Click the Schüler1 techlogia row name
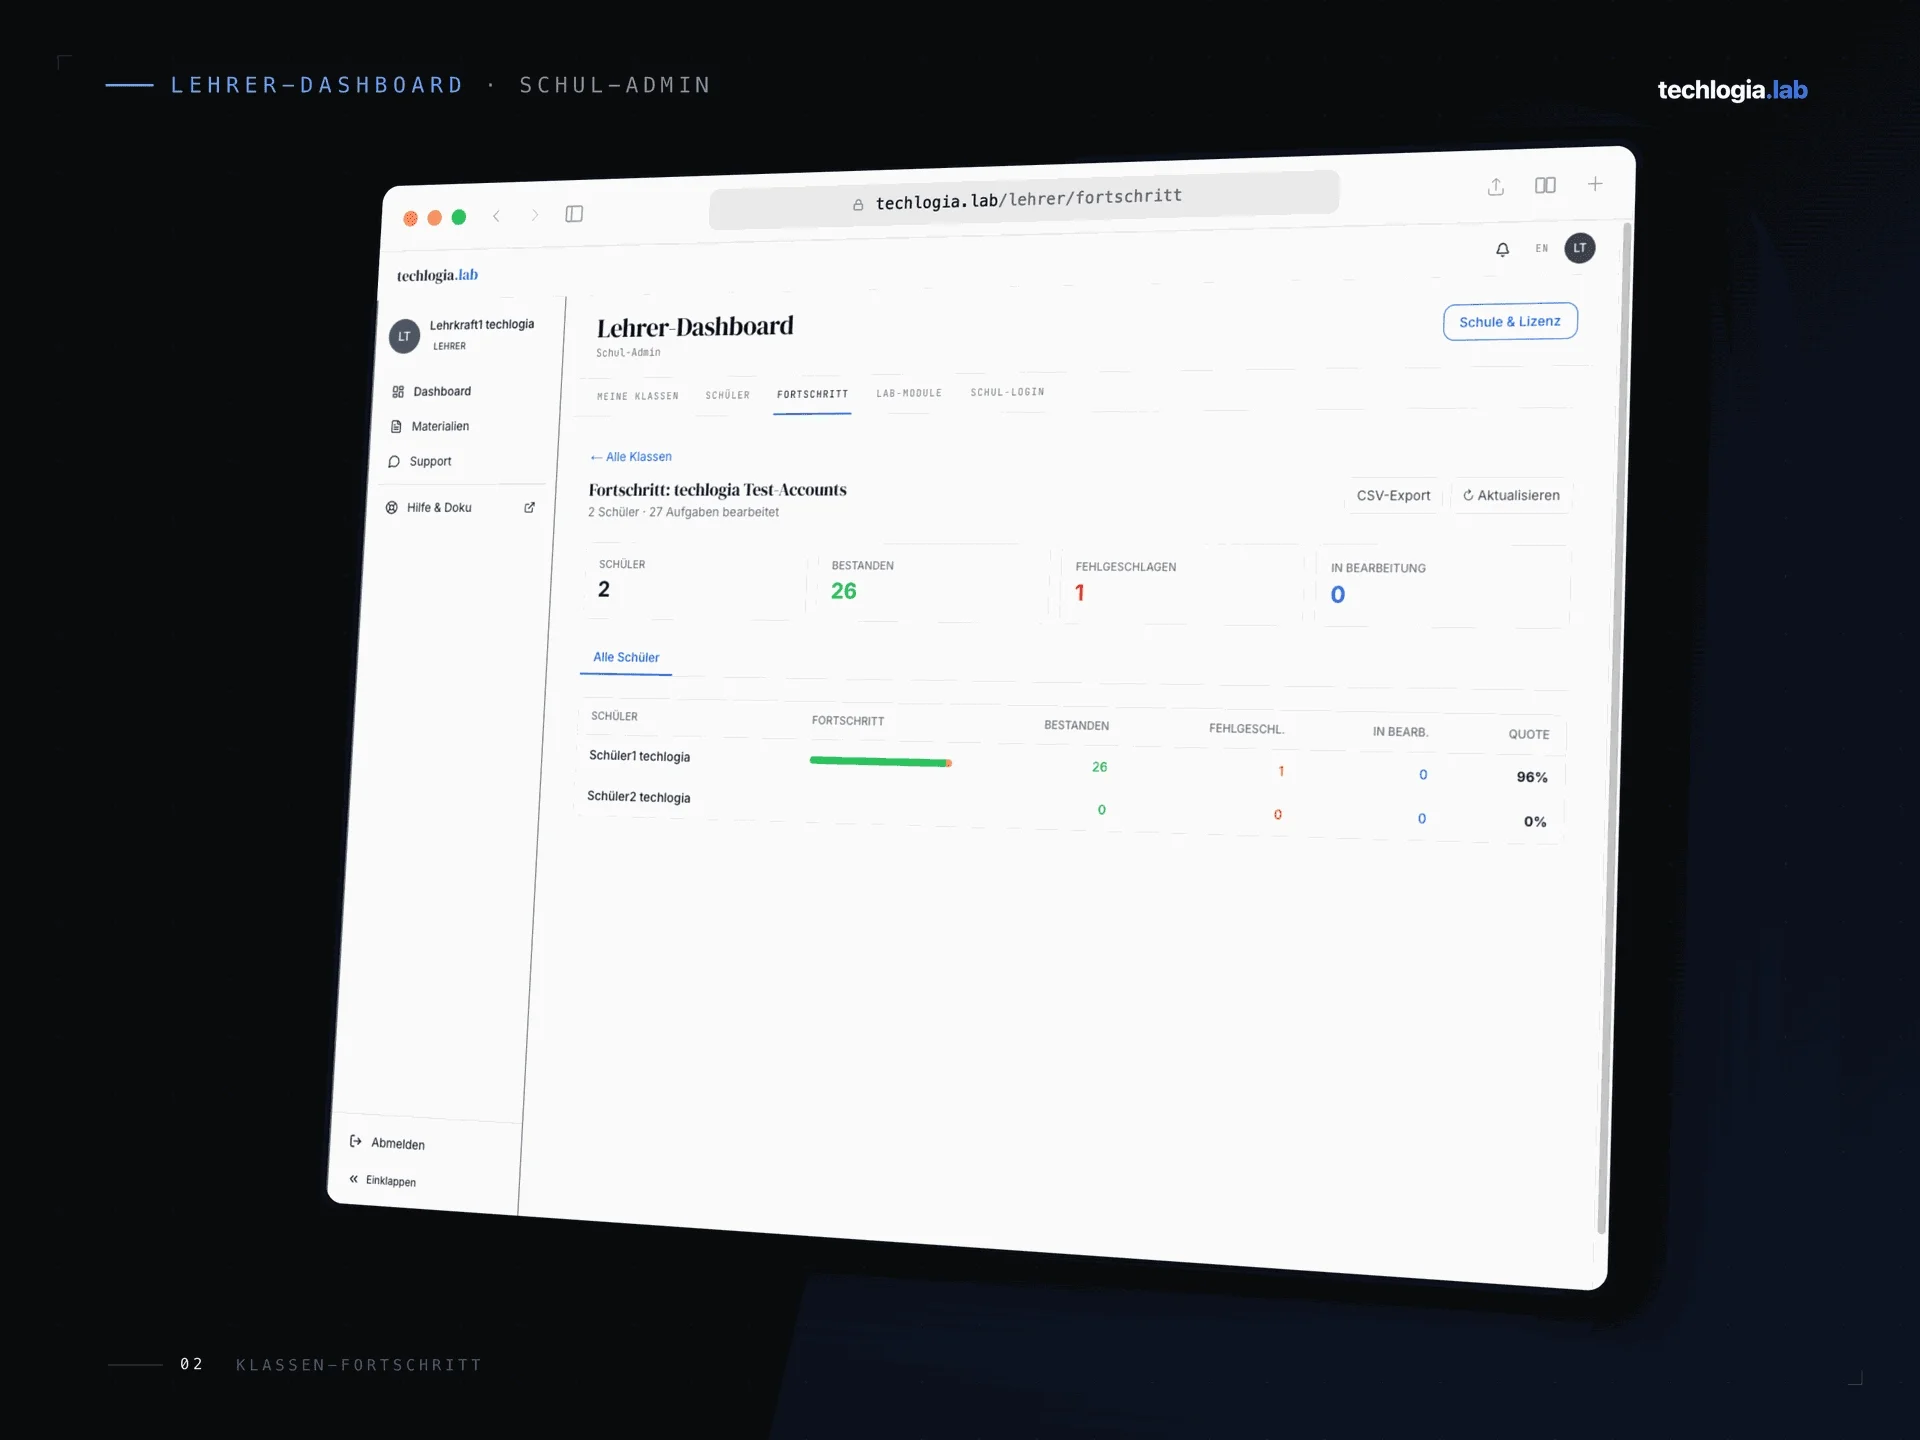The width and height of the screenshot is (1920, 1440). (639, 756)
